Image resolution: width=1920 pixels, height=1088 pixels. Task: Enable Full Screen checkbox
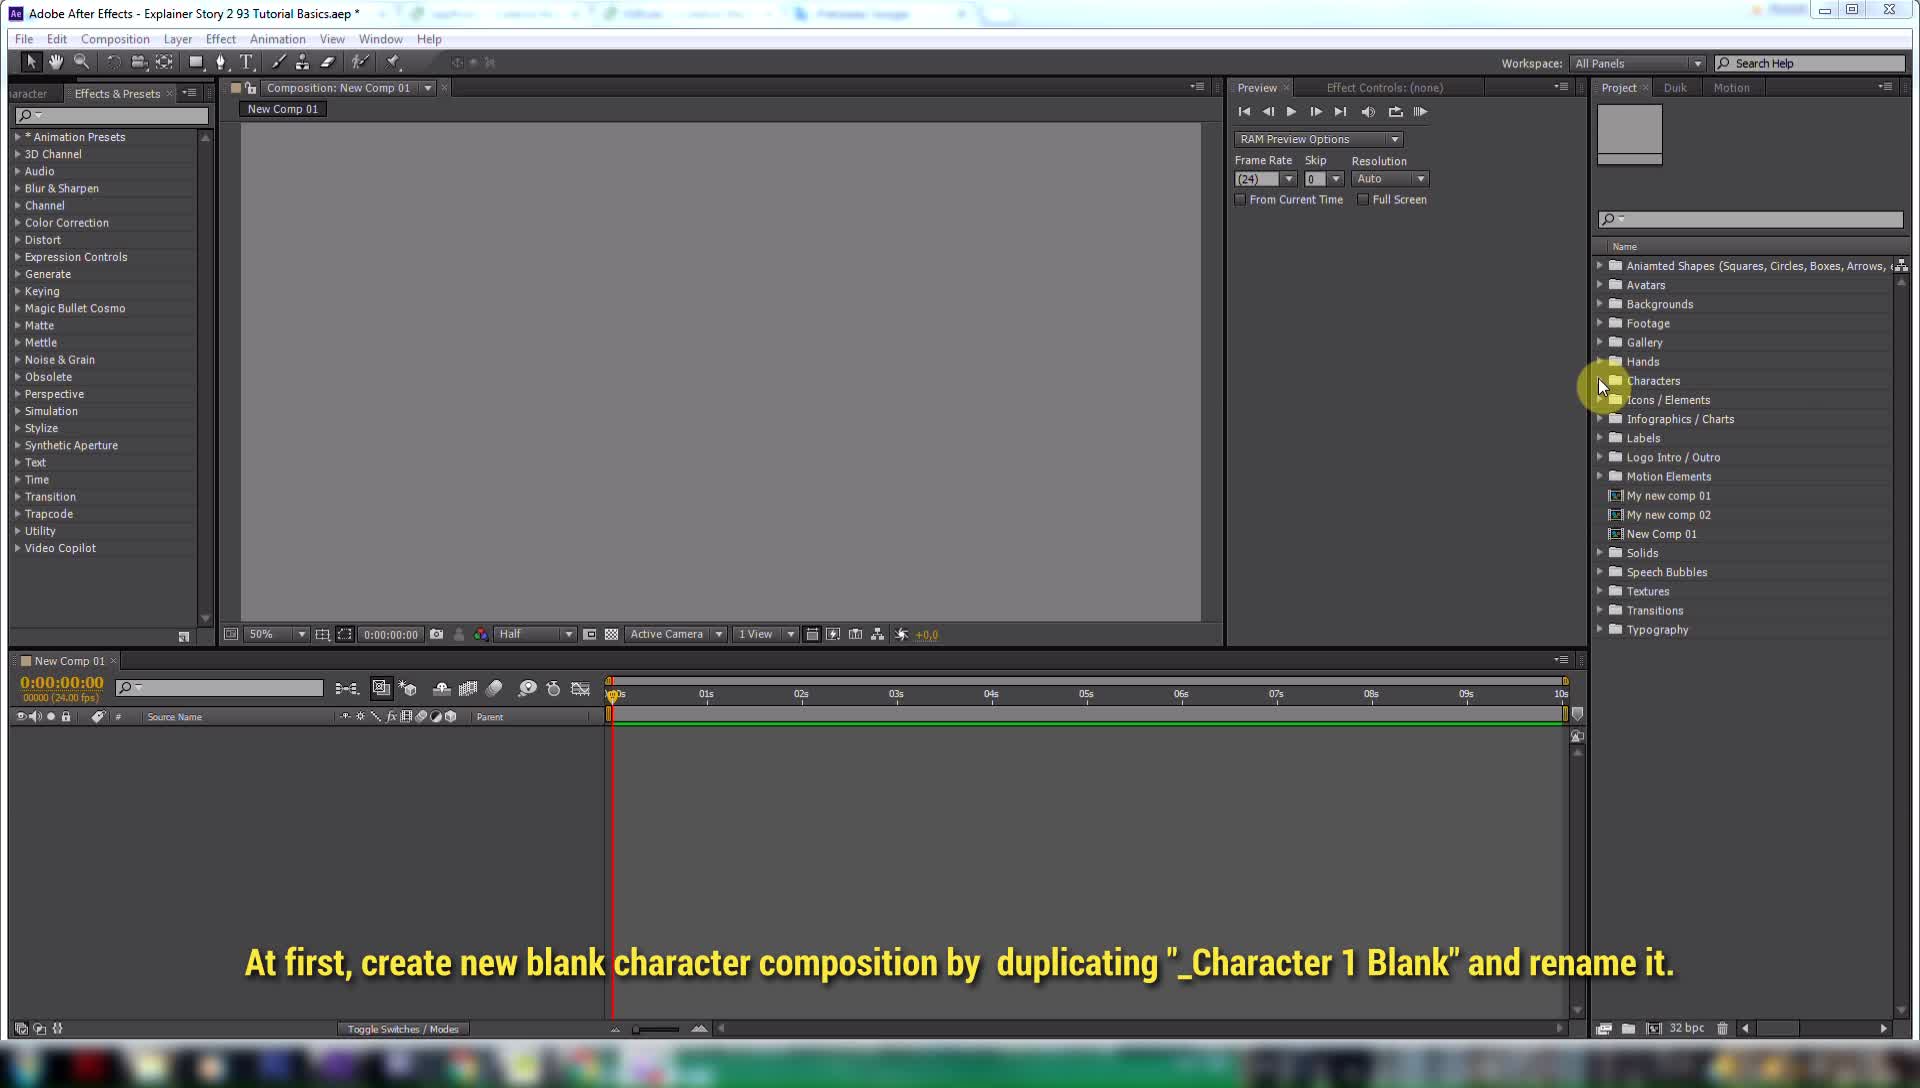point(1363,200)
